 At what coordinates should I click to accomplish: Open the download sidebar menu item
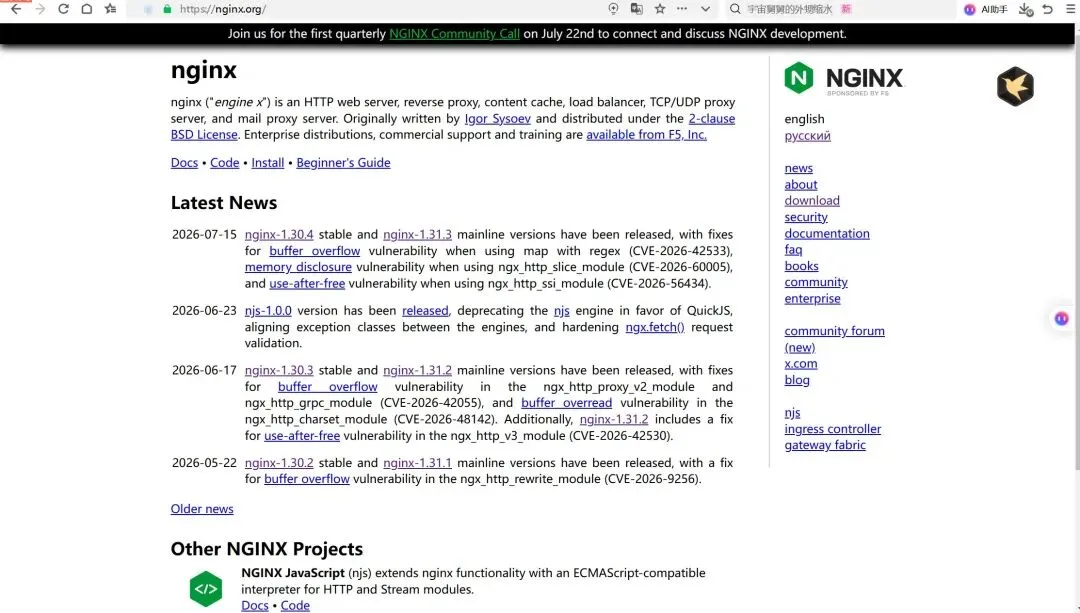(812, 200)
